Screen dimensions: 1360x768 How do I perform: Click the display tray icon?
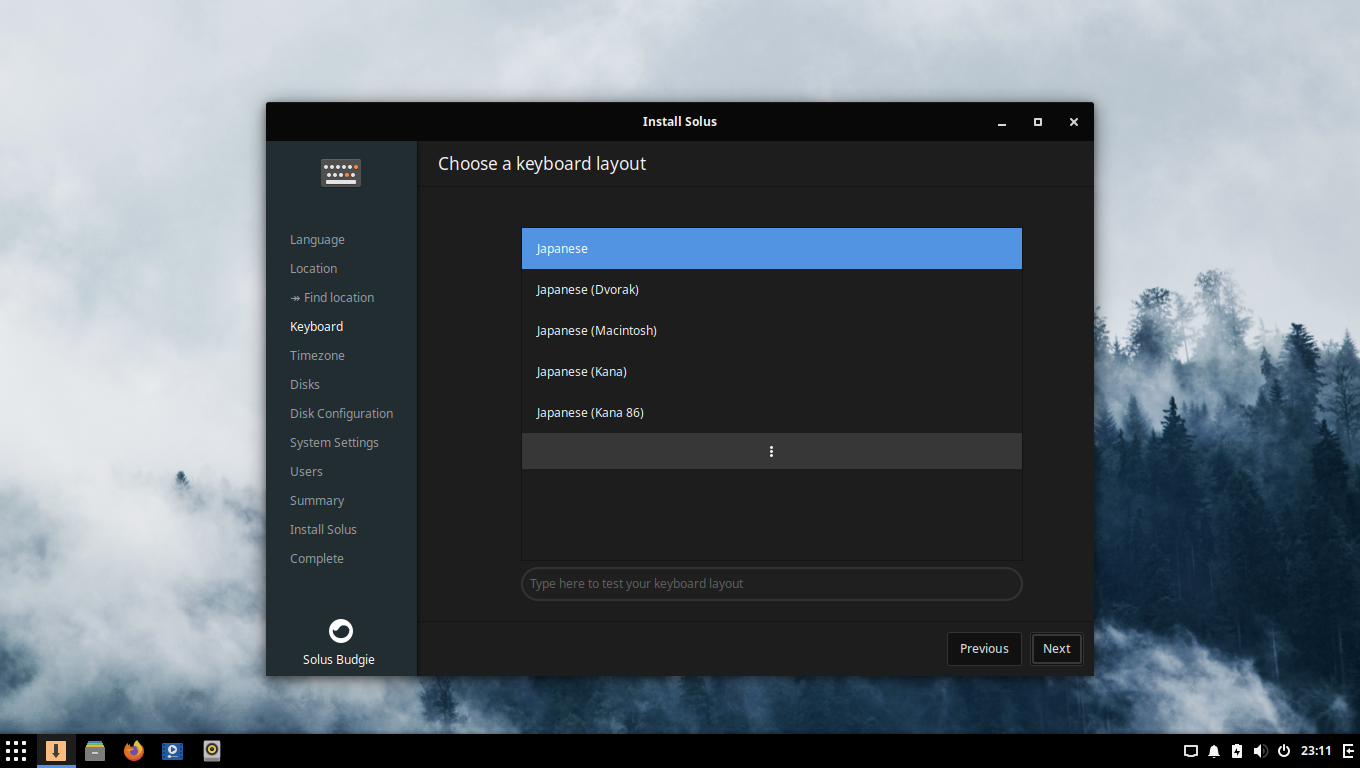click(1191, 751)
